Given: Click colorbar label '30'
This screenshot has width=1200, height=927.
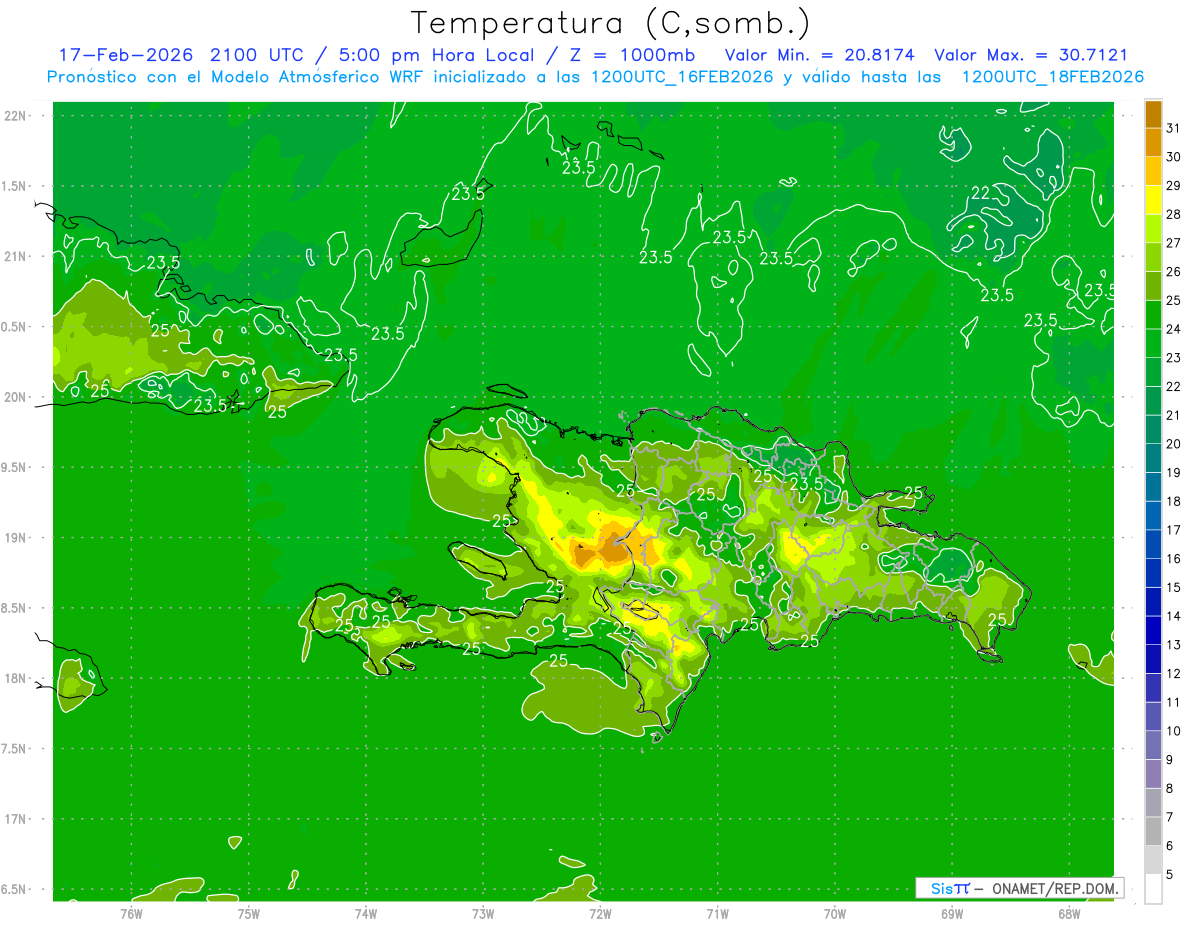Looking at the screenshot, I should click(1173, 157).
